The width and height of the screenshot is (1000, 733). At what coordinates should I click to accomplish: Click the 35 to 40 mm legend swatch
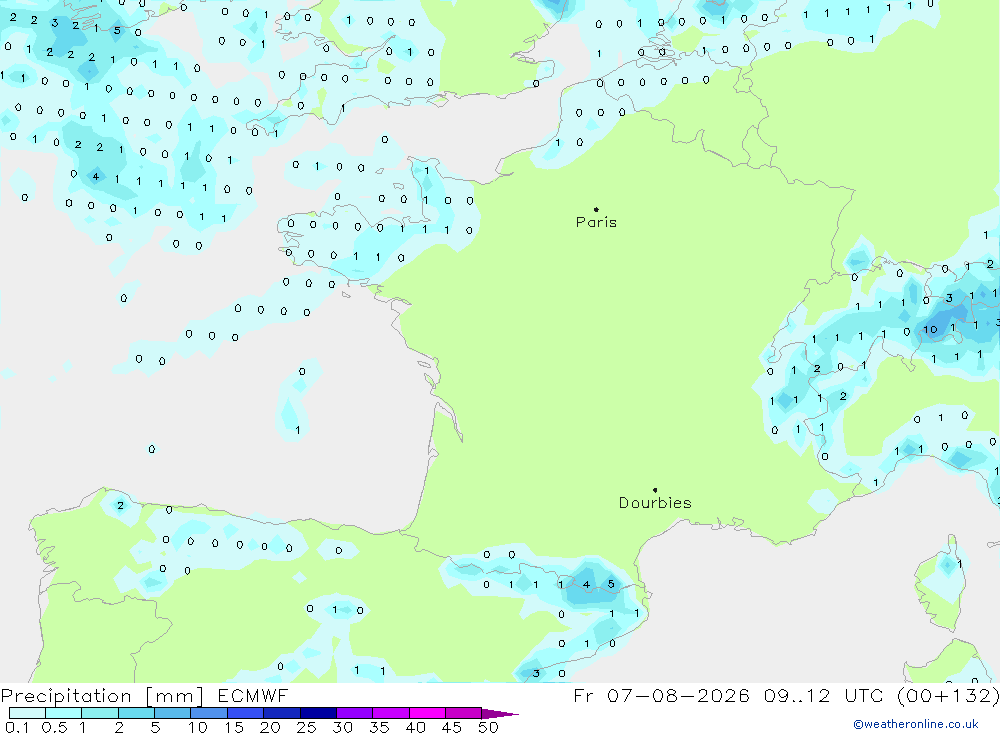point(391,713)
